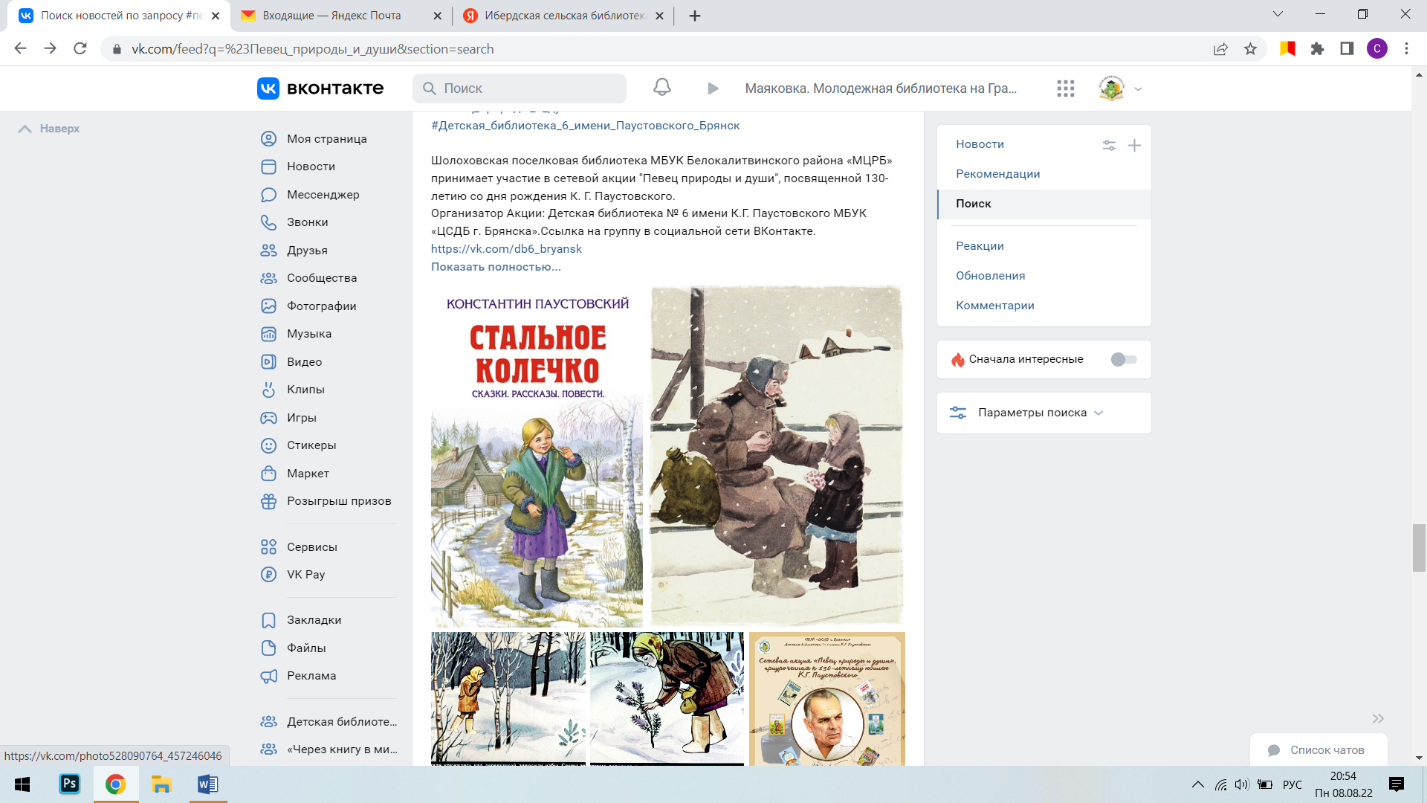
Task: Open the profile avatar dropdown menu
Action: click(1120, 88)
